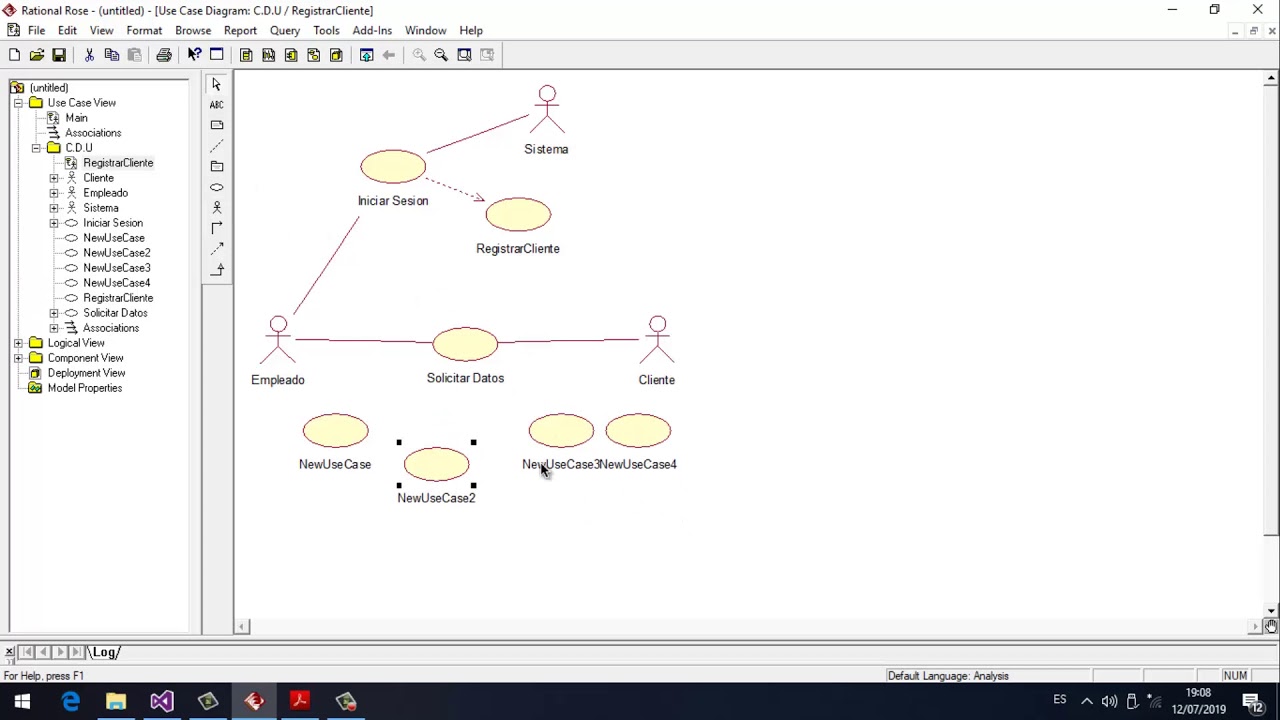Fit diagram in window icon
Viewport: 1280px width, 720px height.
click(x=464, y=55)
